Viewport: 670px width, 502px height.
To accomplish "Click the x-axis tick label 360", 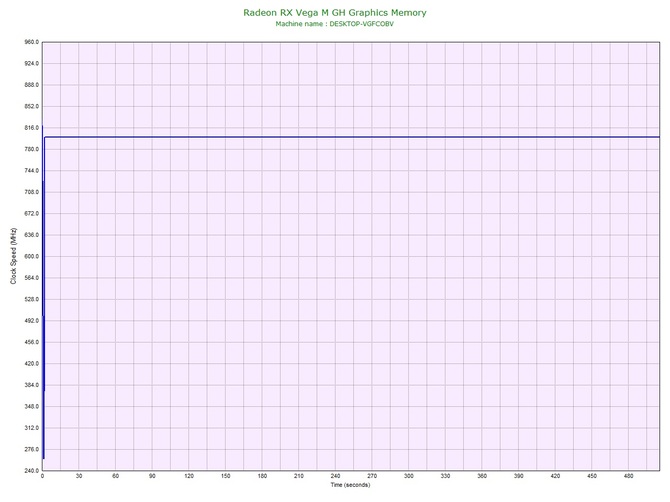I will click(x=482, y=476).
